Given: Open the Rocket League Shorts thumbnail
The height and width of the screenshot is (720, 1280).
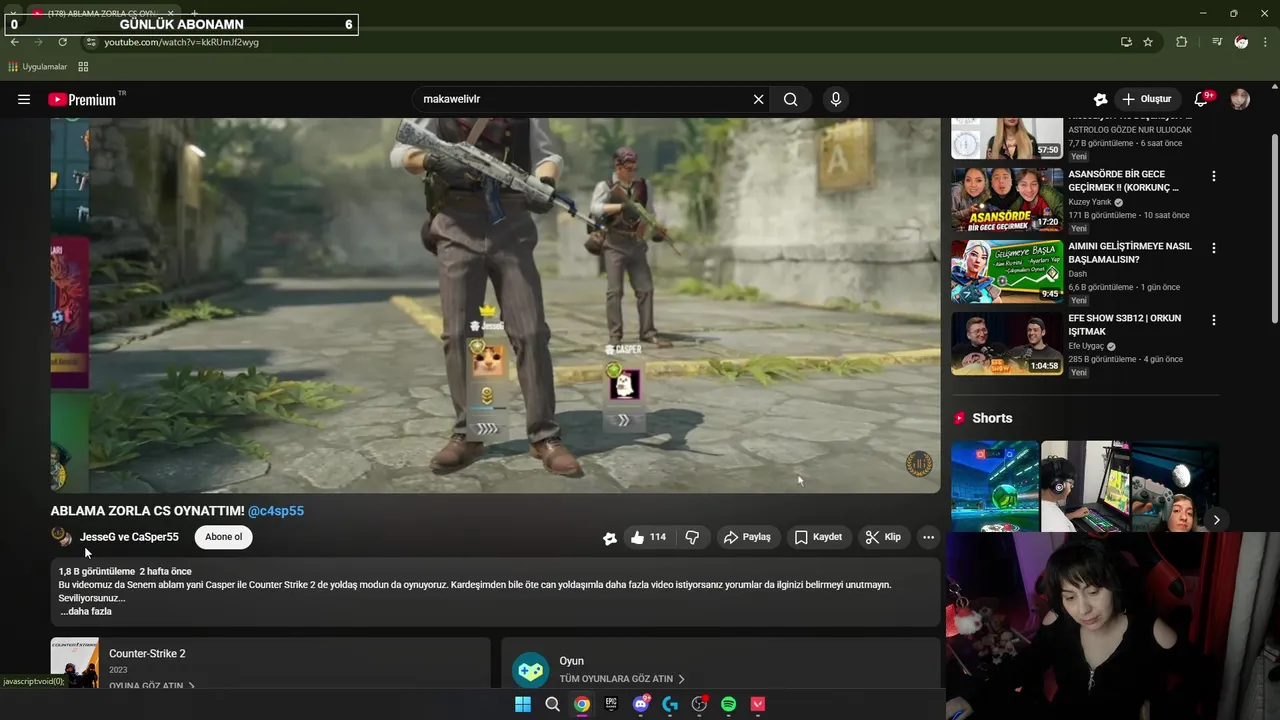Looking at the screenshot, I should click(x=995, y=486).
